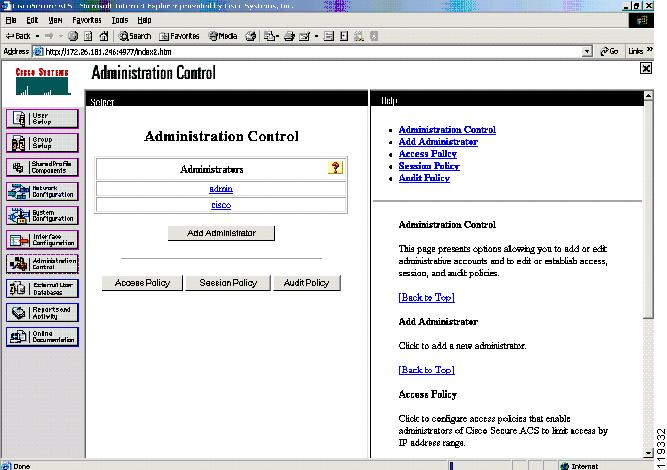Viewport: 667px width, 470px height.
Task: Select Administration Control sidebar button
Action: (42, 264)
